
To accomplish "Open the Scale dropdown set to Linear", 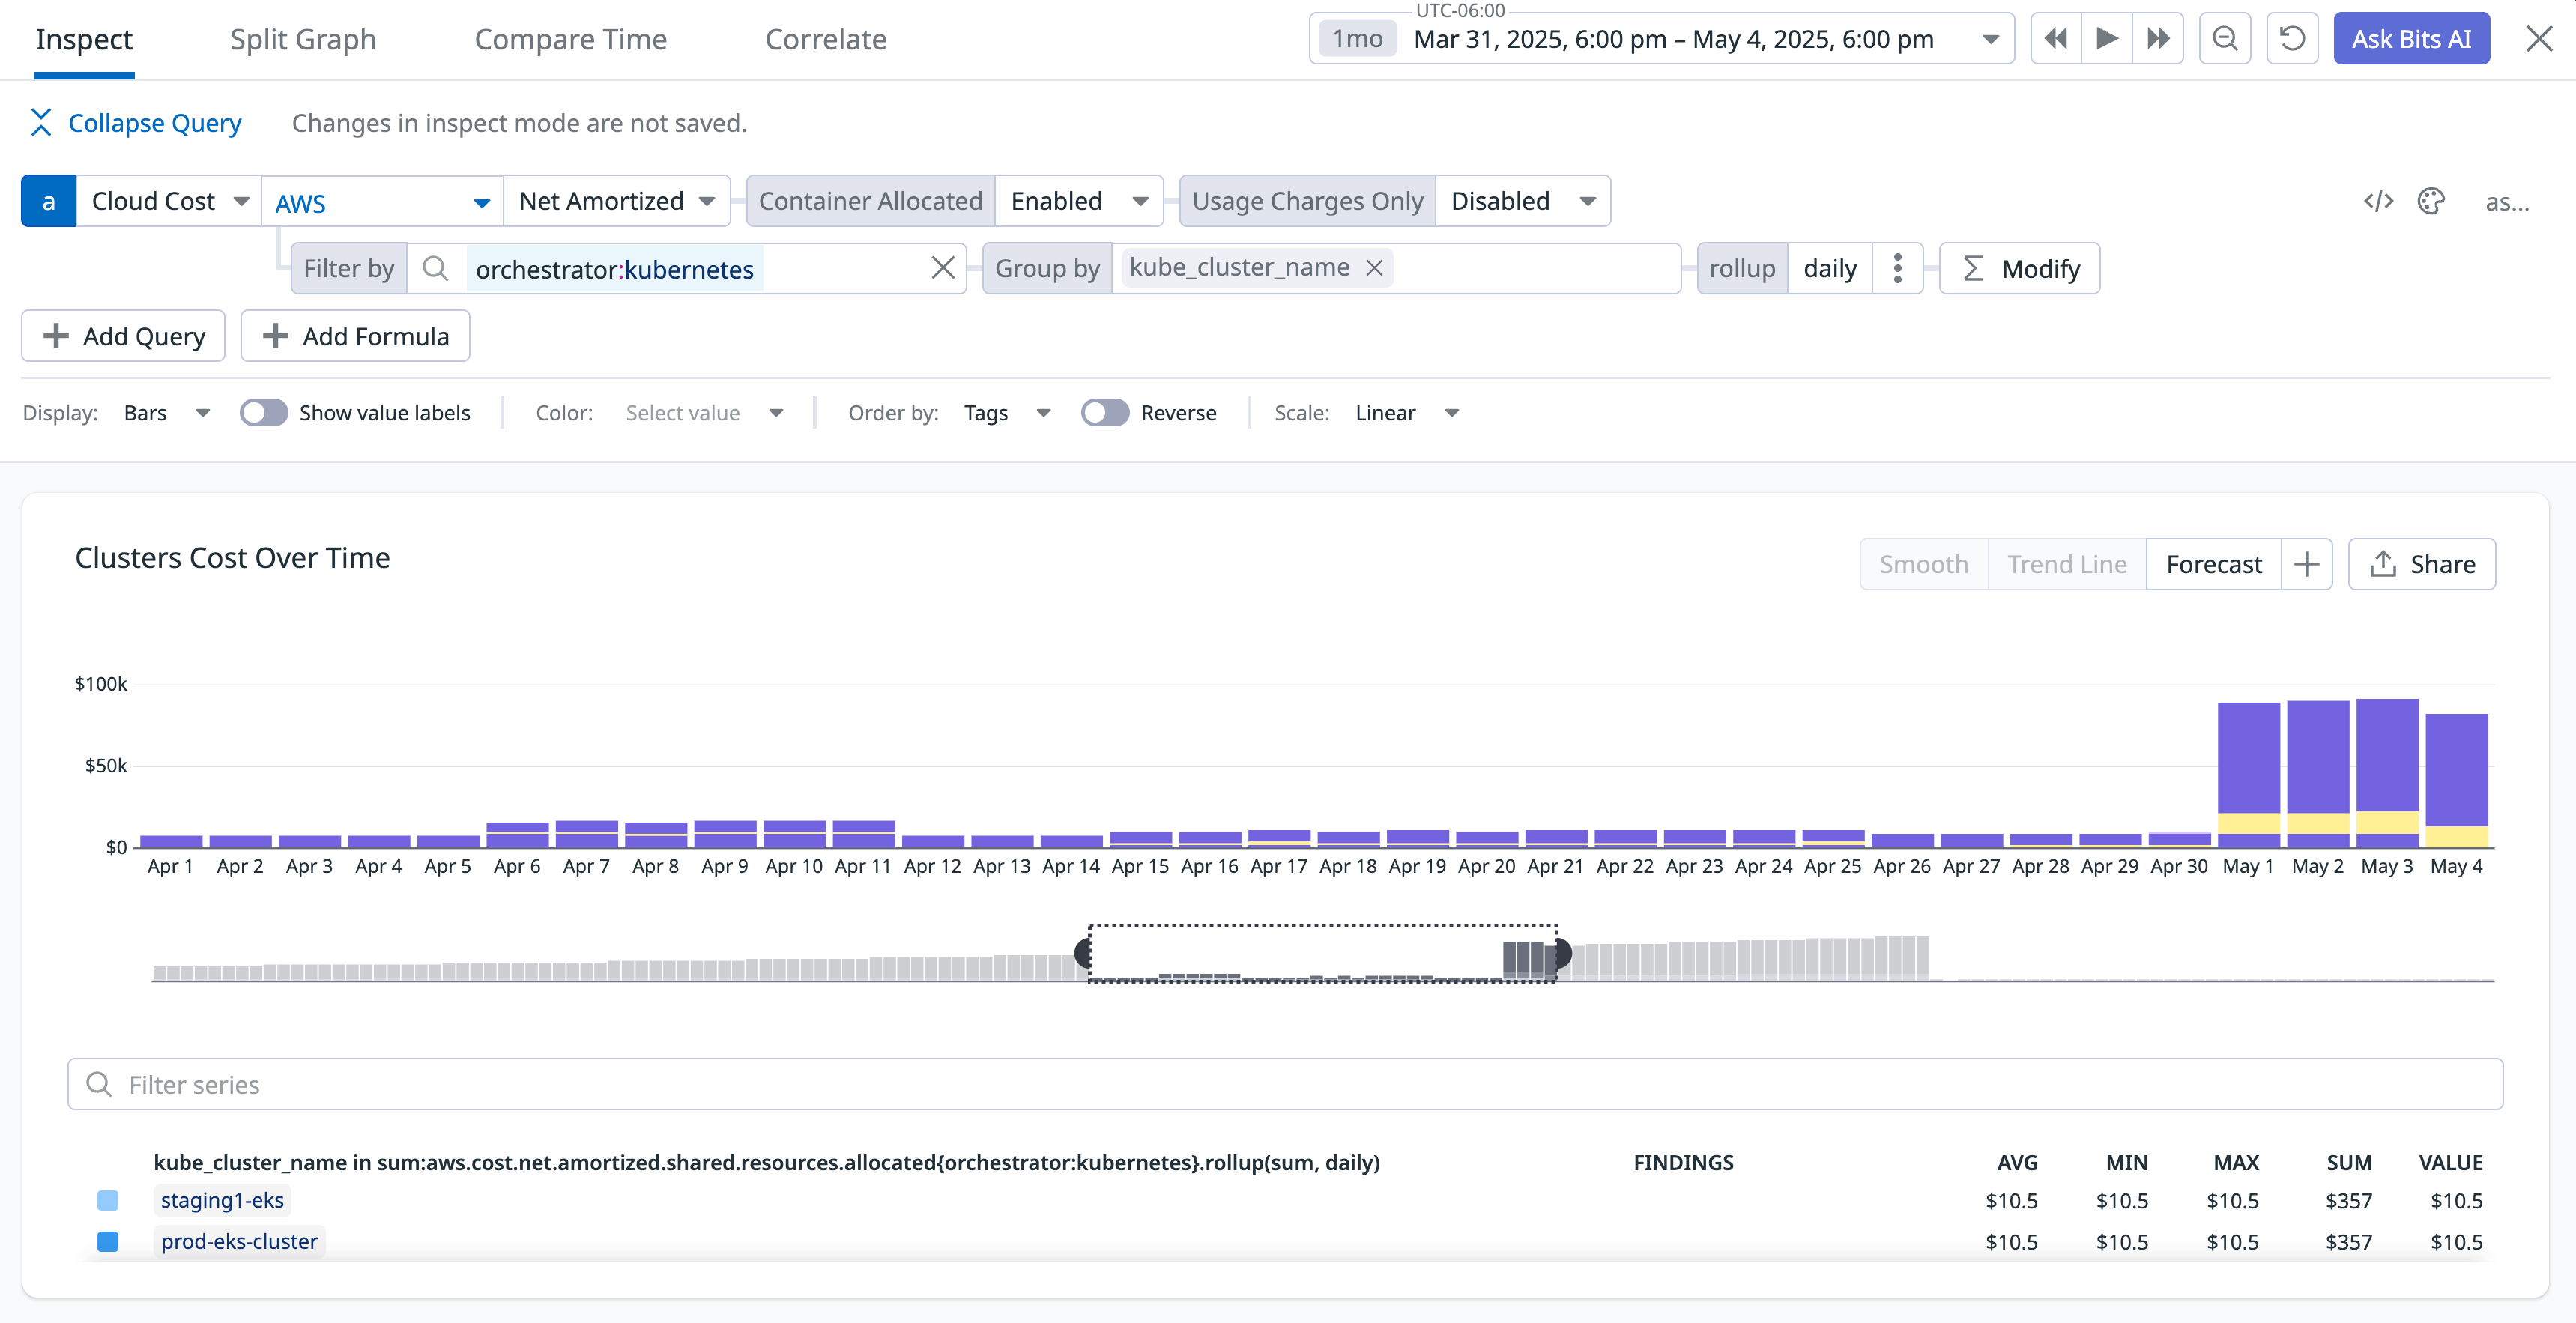I will click(x=1406, y=412).
